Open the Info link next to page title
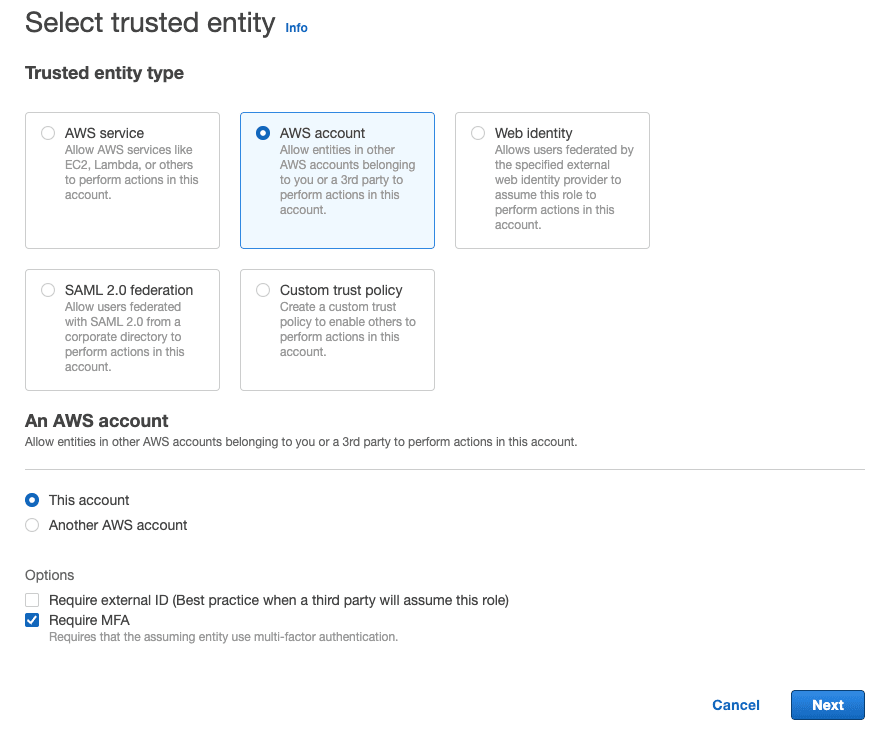 (x=296, y=28)
